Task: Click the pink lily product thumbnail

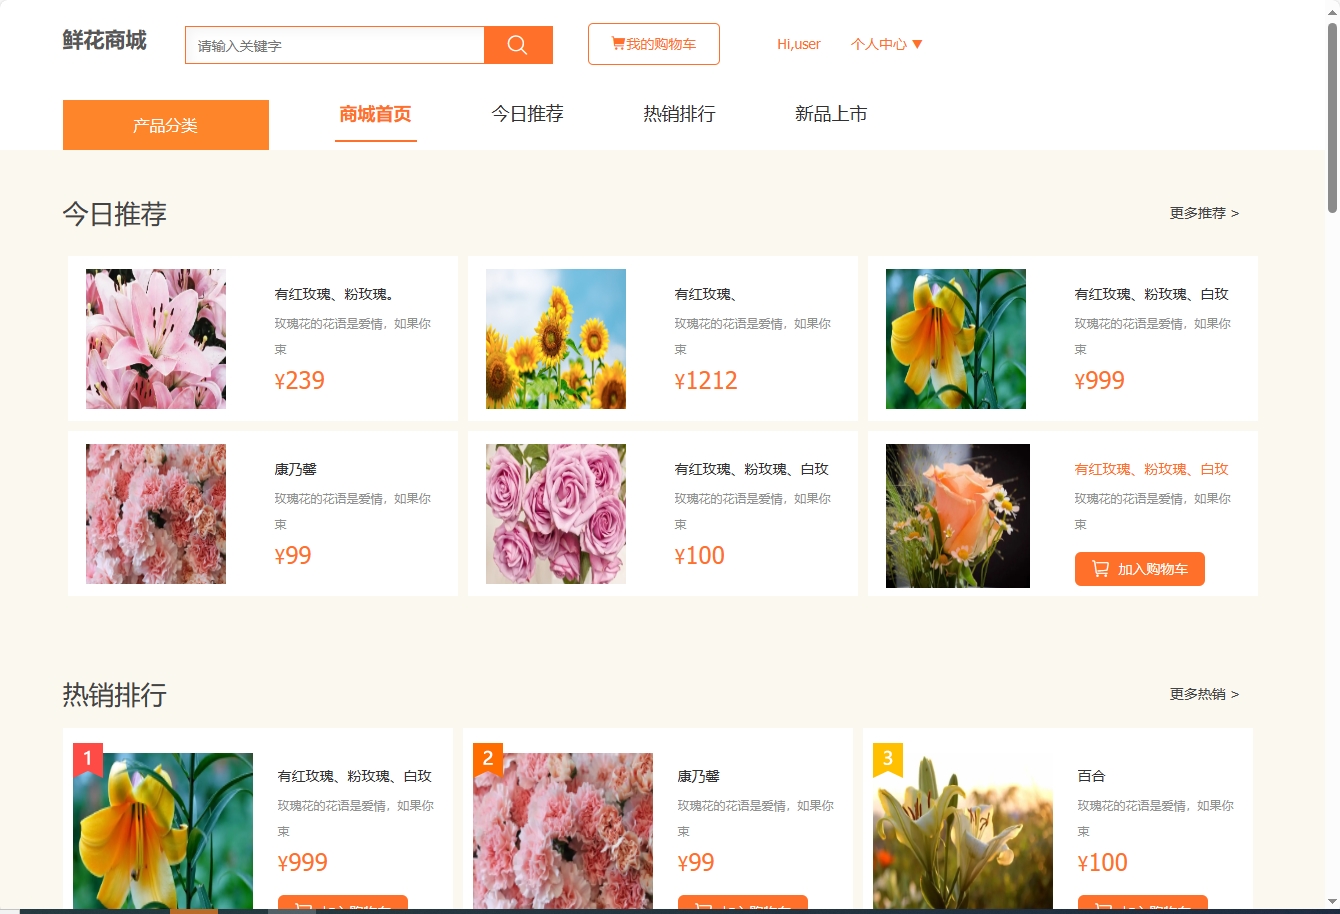Action: point(155,338)
